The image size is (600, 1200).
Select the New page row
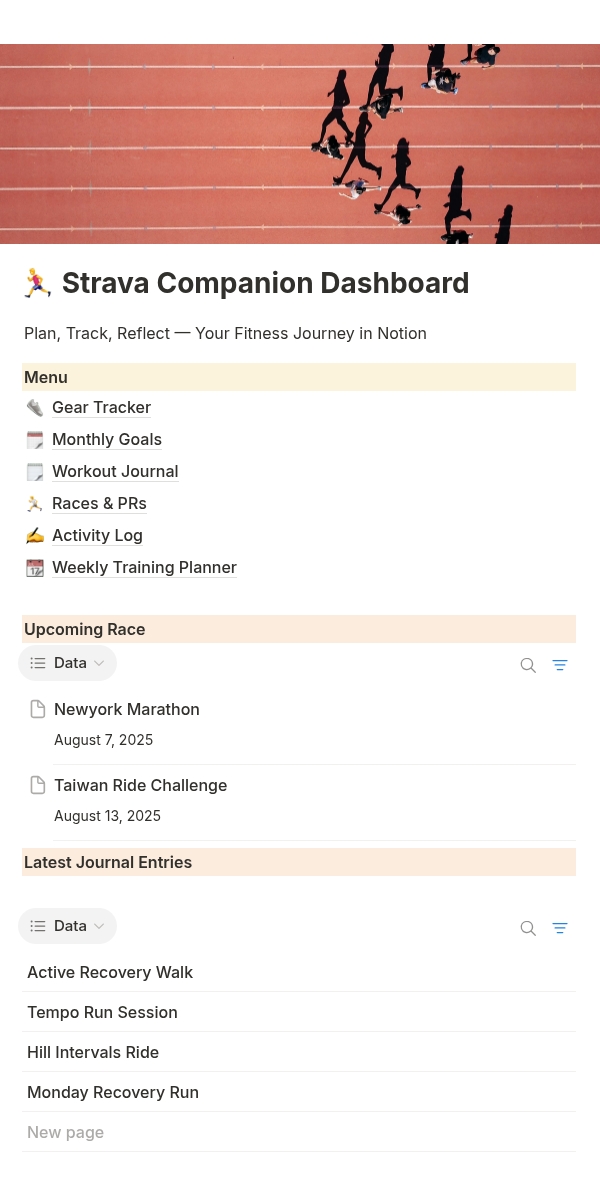pyautogui.click(x=65, y=1132)
